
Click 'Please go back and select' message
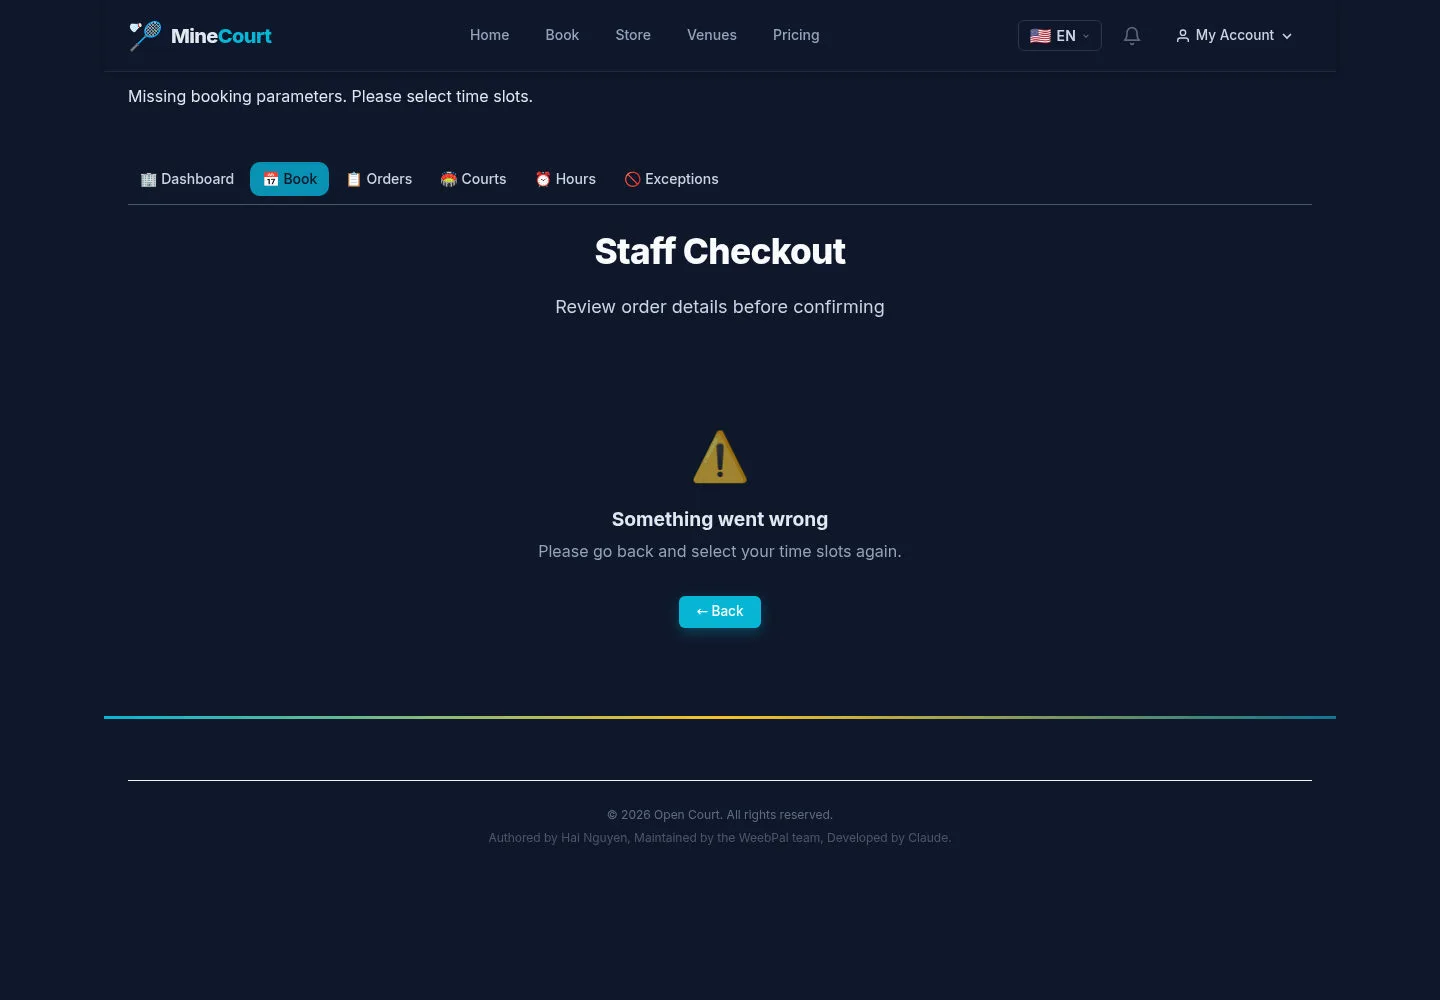(x=720, y=552)
